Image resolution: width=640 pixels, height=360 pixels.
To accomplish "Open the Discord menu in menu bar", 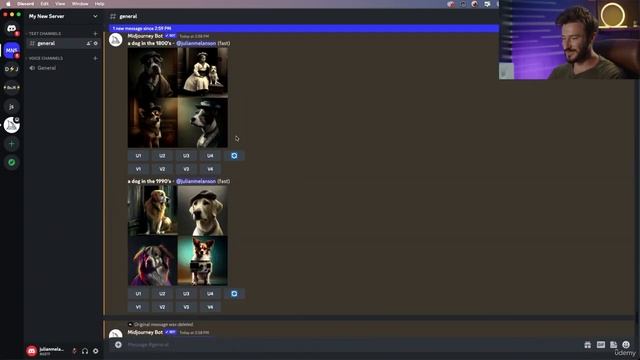I will click(26, 4).
